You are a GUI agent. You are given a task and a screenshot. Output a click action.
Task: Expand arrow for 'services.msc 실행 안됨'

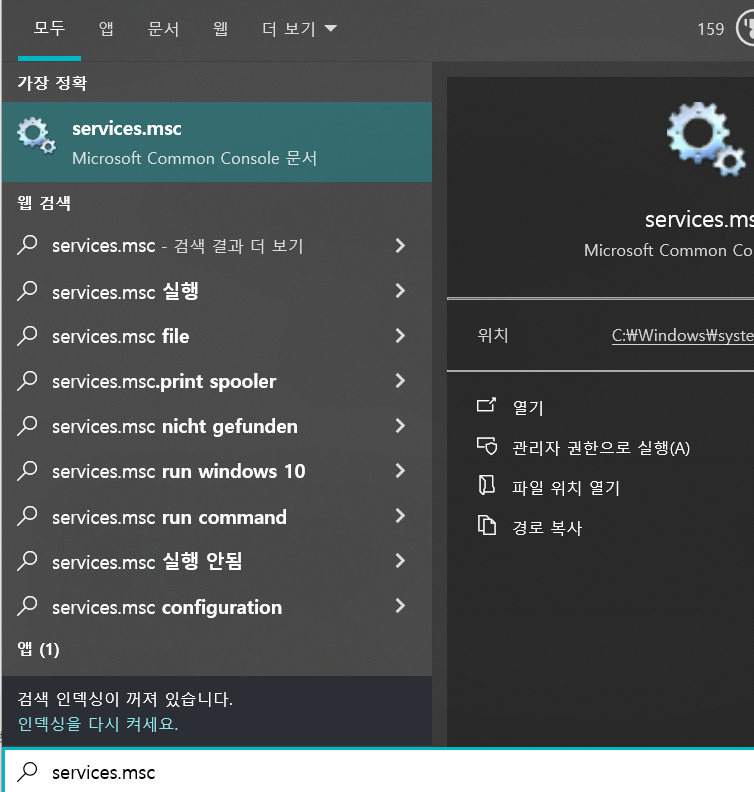400,561
